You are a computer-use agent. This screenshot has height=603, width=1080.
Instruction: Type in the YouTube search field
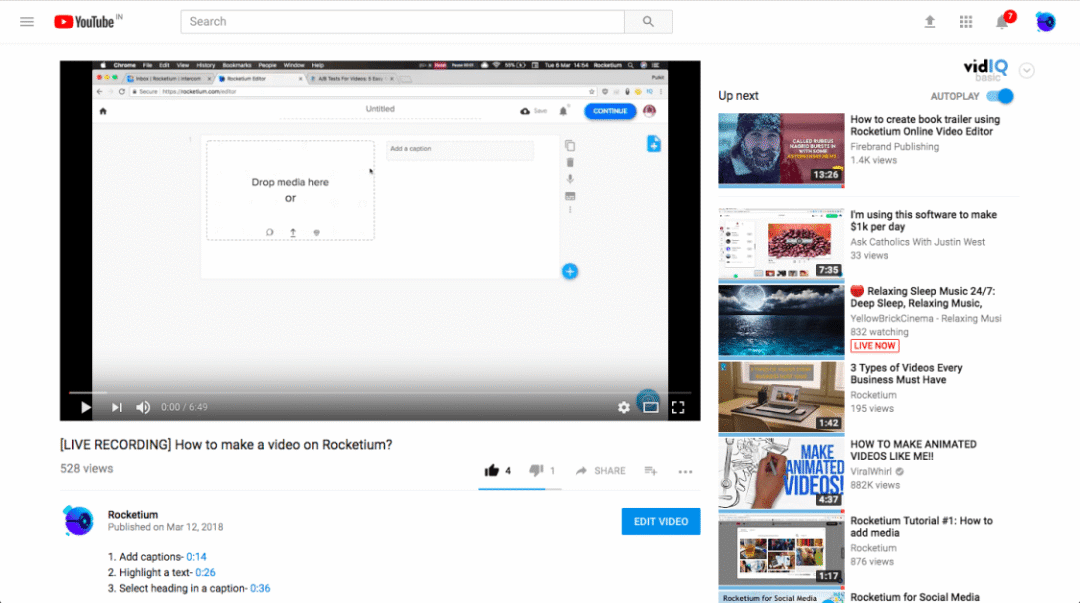(x=402, y=22)
